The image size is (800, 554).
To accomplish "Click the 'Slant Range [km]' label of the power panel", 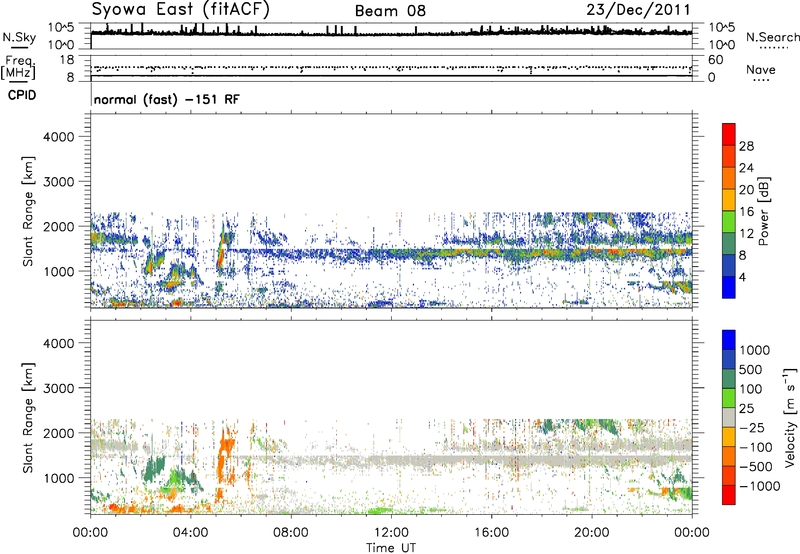I will tap(28, 211).
